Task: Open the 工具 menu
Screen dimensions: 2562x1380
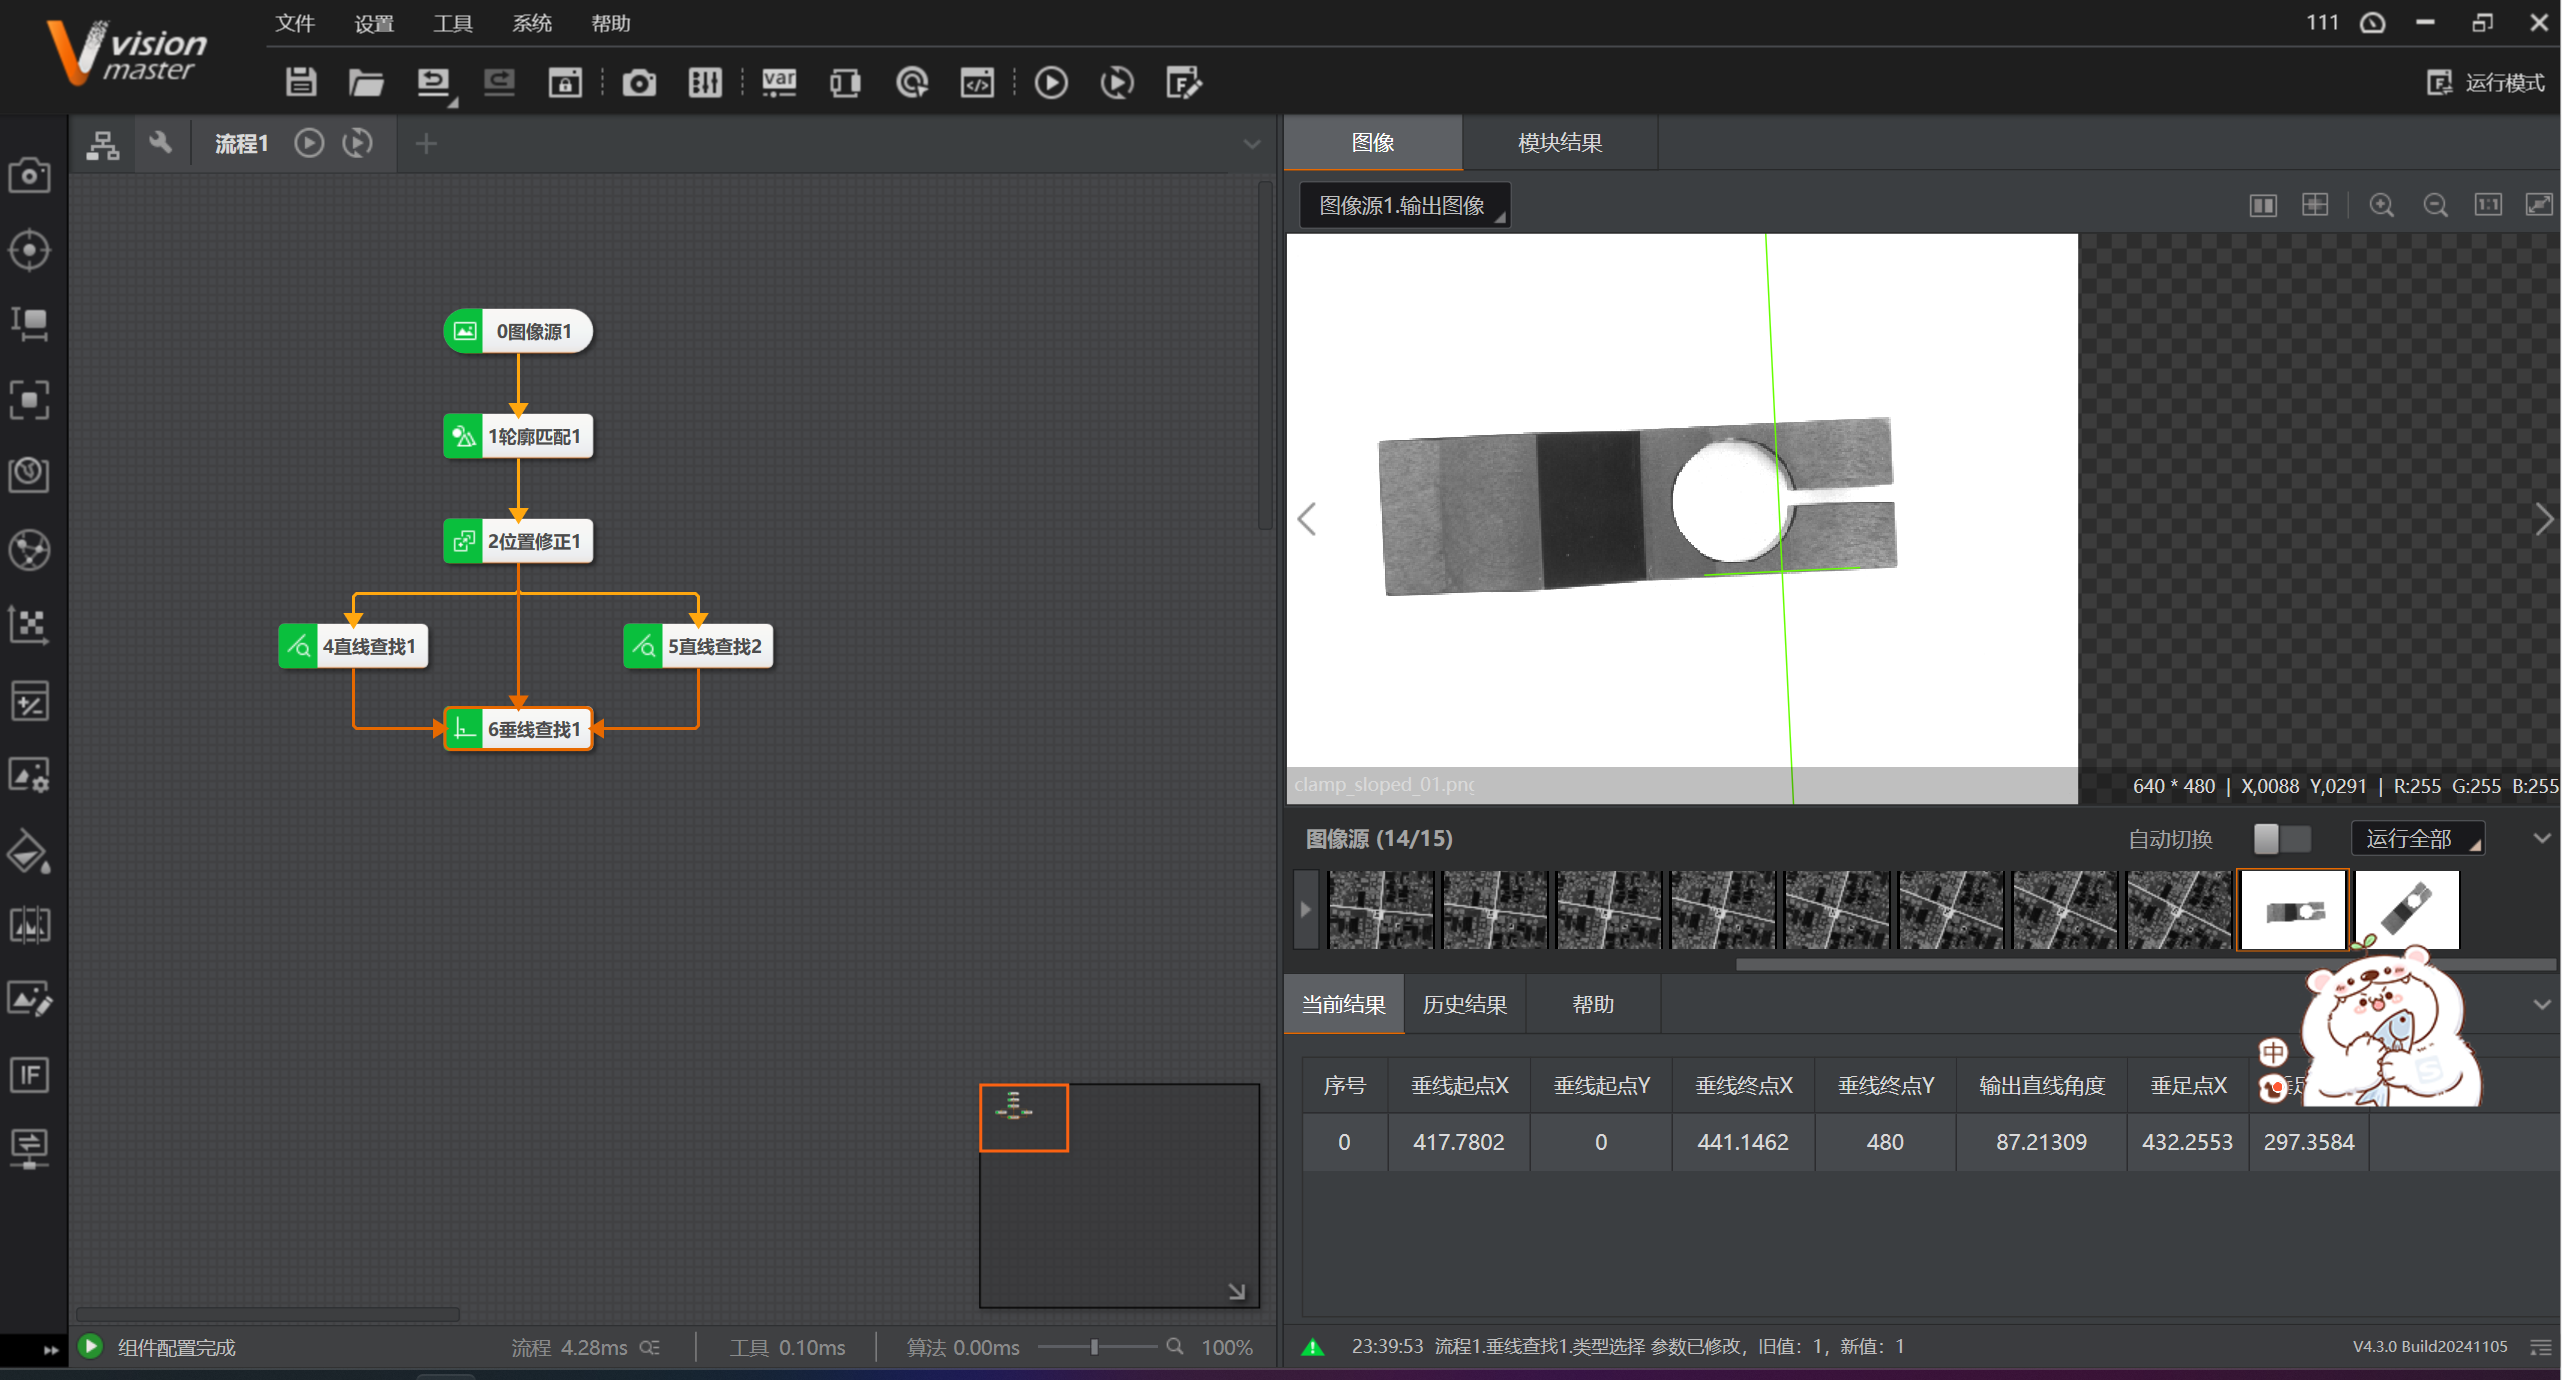Action: (x=452, y=23)
